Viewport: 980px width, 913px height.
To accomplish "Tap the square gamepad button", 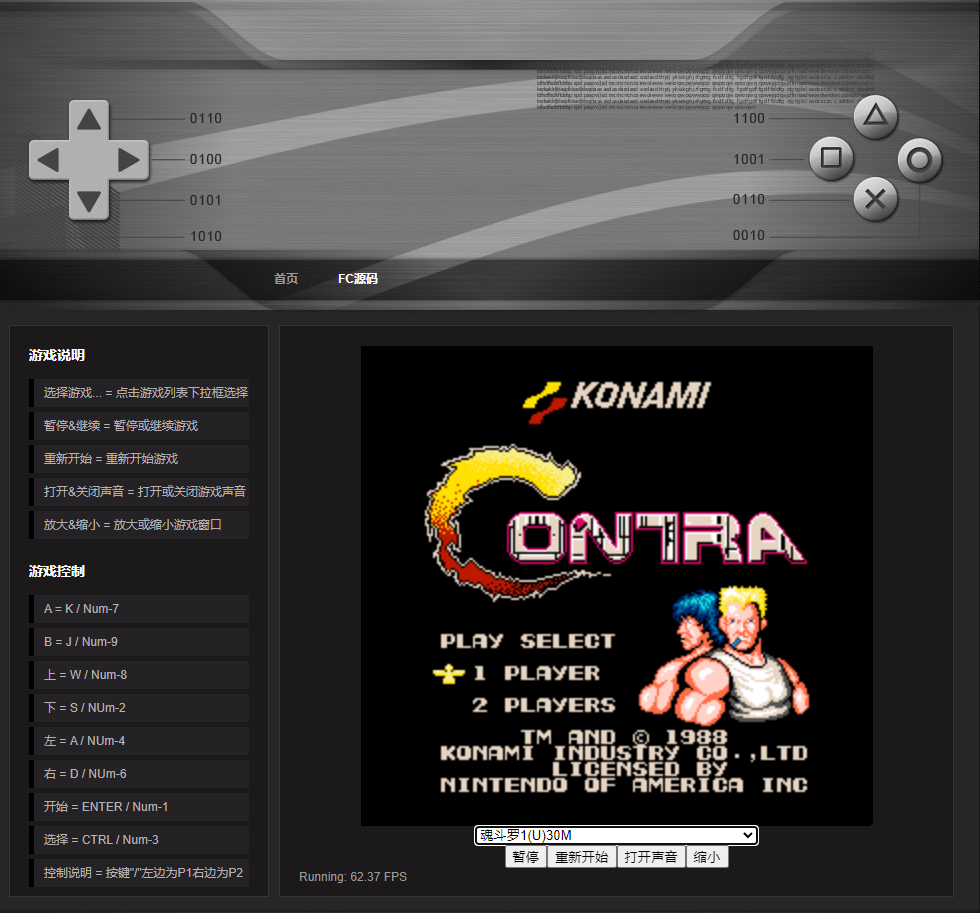I will click(x=830, y=158).
